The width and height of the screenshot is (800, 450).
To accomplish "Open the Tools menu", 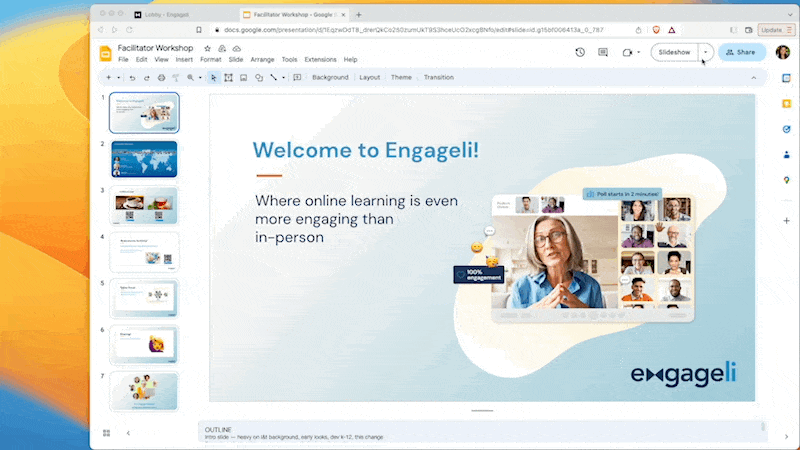I will [x=289, y=60].
